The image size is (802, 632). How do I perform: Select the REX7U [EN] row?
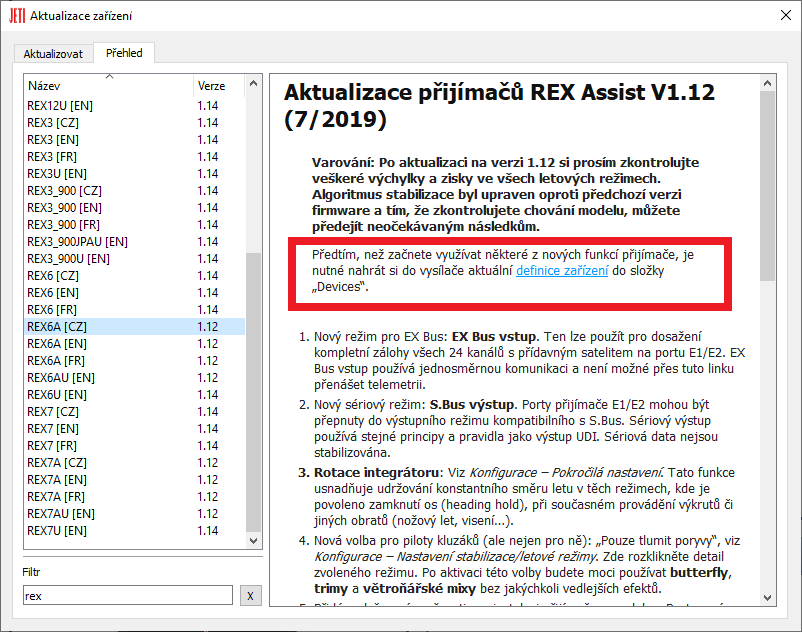click(x=135, y=531)
